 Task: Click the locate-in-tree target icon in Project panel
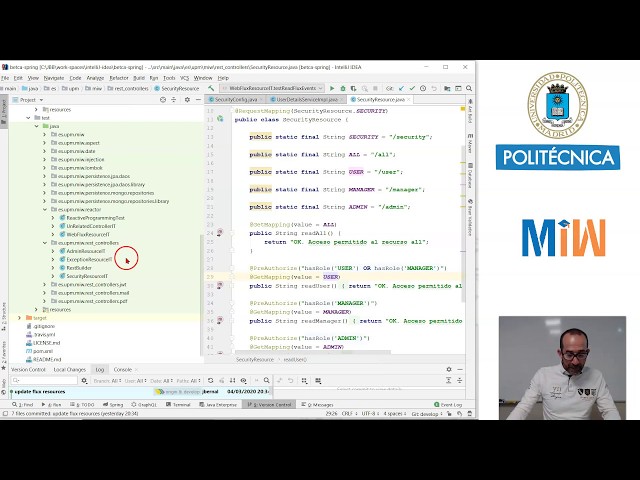(163, 100)
